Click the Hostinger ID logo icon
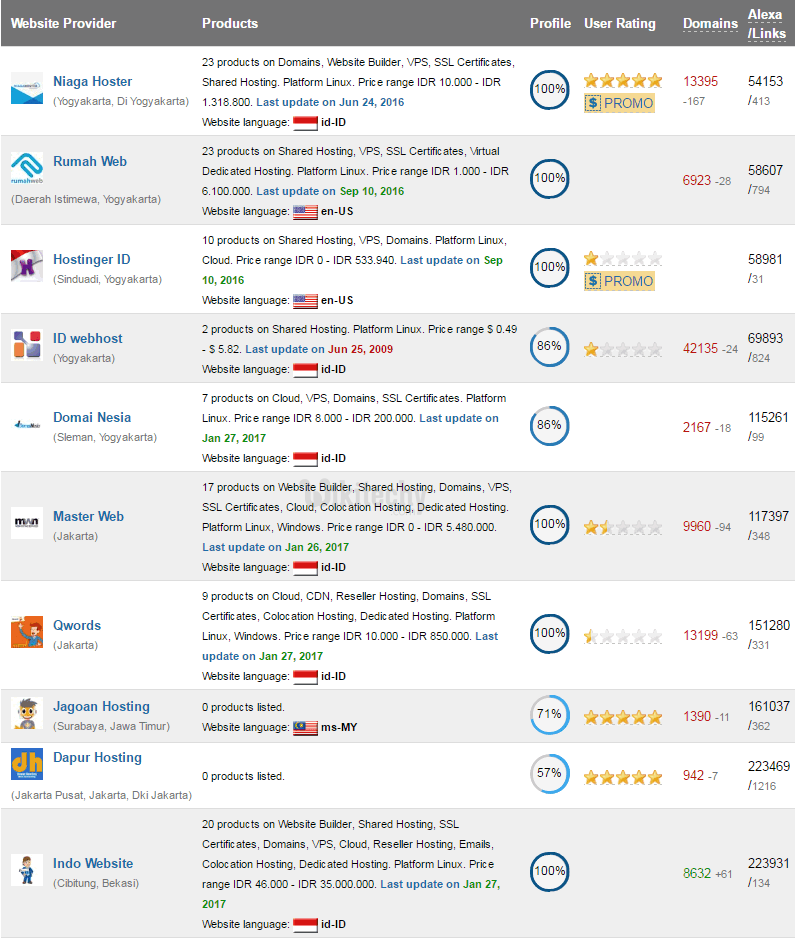This screenshot has width=795, height=938. coord(27,267)
